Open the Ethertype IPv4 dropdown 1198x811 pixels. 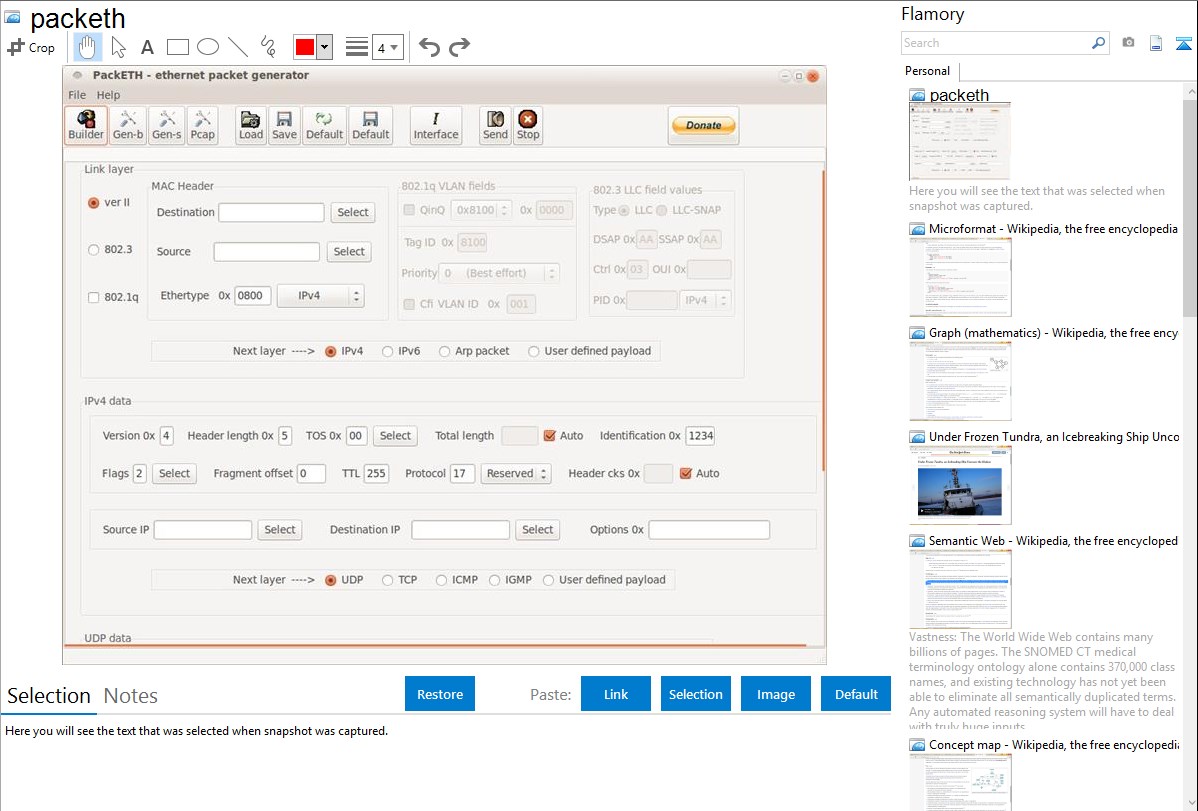coord(320,296)
